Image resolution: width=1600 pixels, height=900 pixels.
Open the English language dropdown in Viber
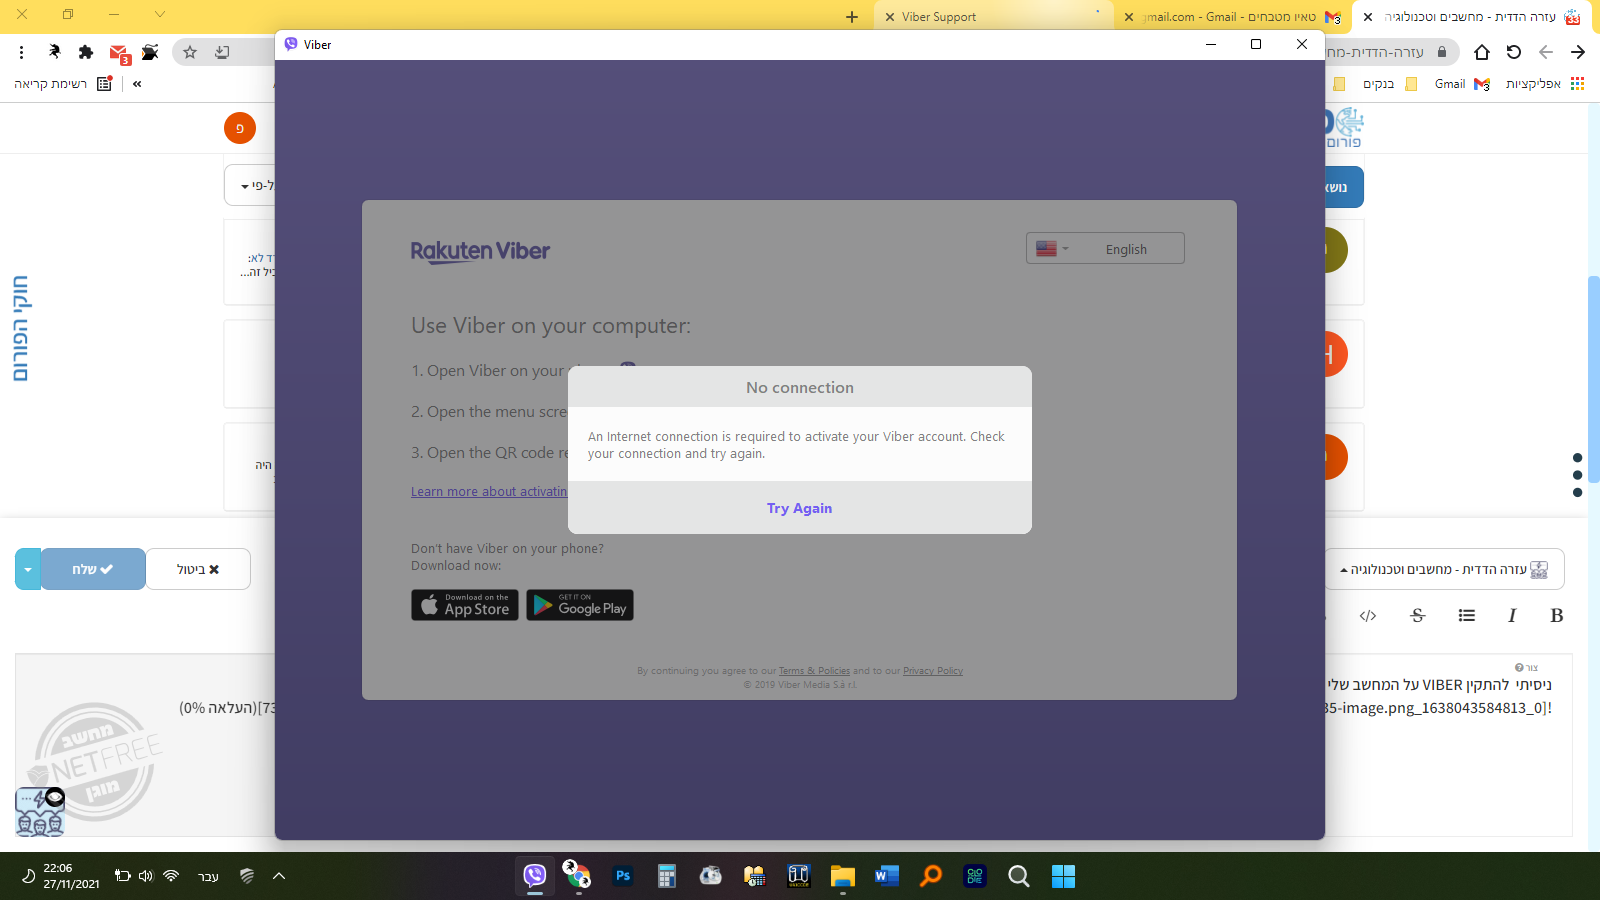coord(1105,249)
